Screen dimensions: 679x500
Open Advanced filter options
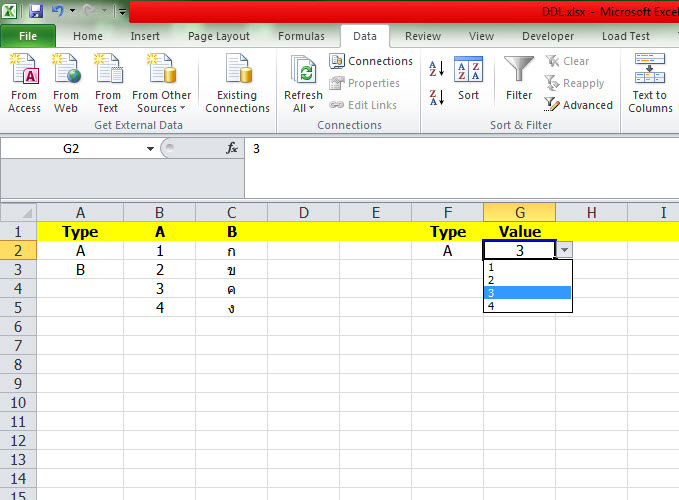(579, 105)
